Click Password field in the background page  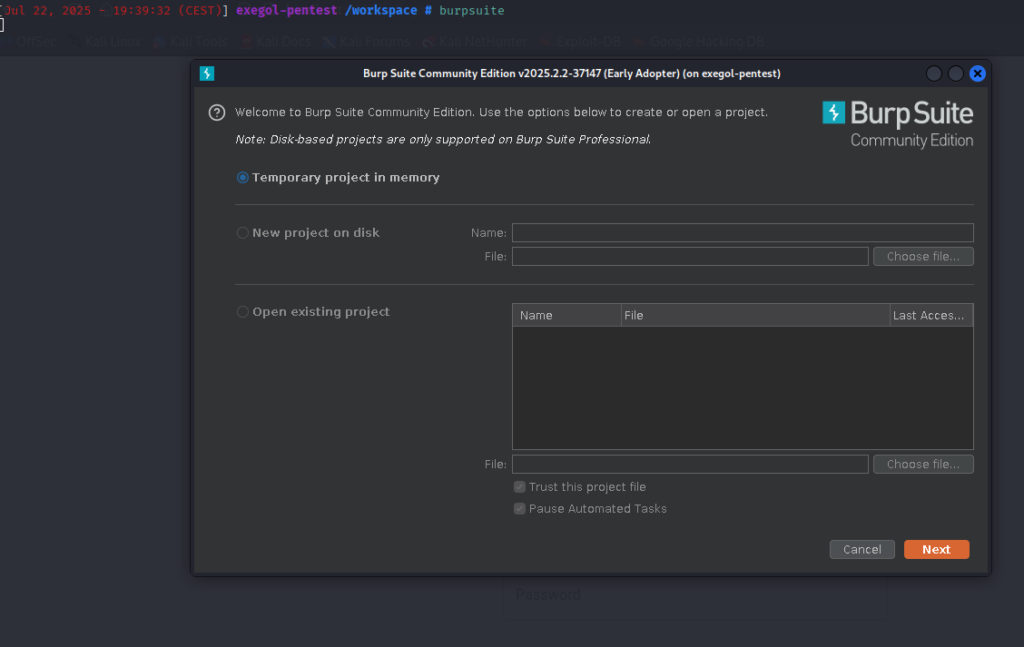coord(696,595)
